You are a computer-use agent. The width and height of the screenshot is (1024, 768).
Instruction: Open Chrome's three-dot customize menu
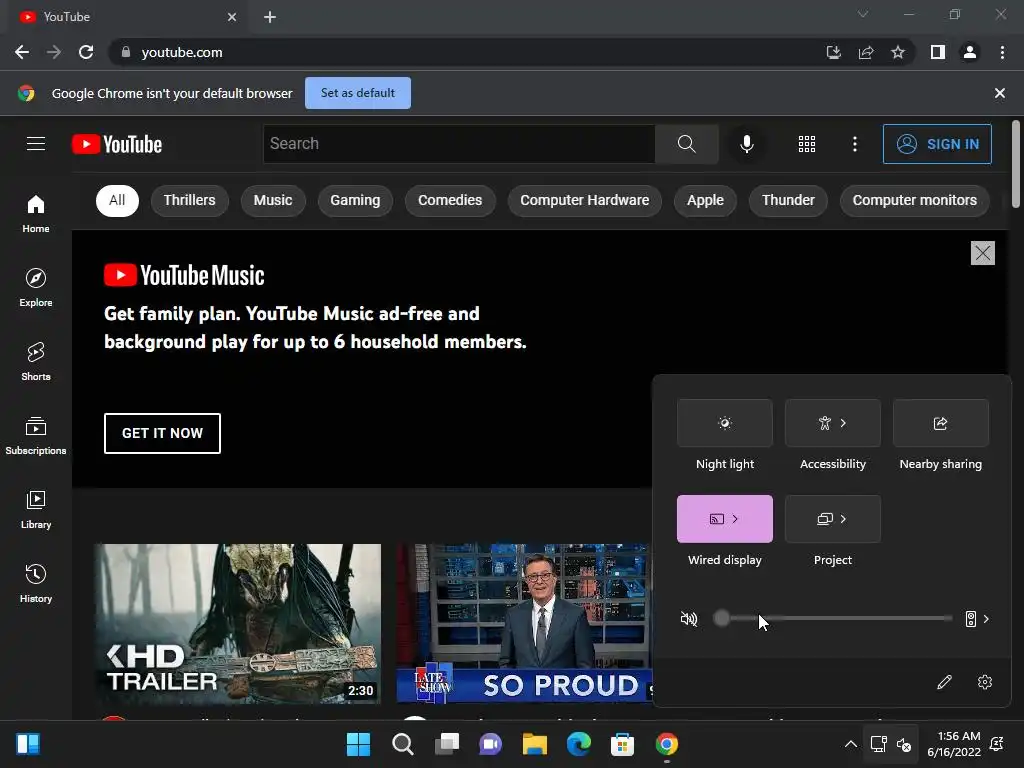1002,52
